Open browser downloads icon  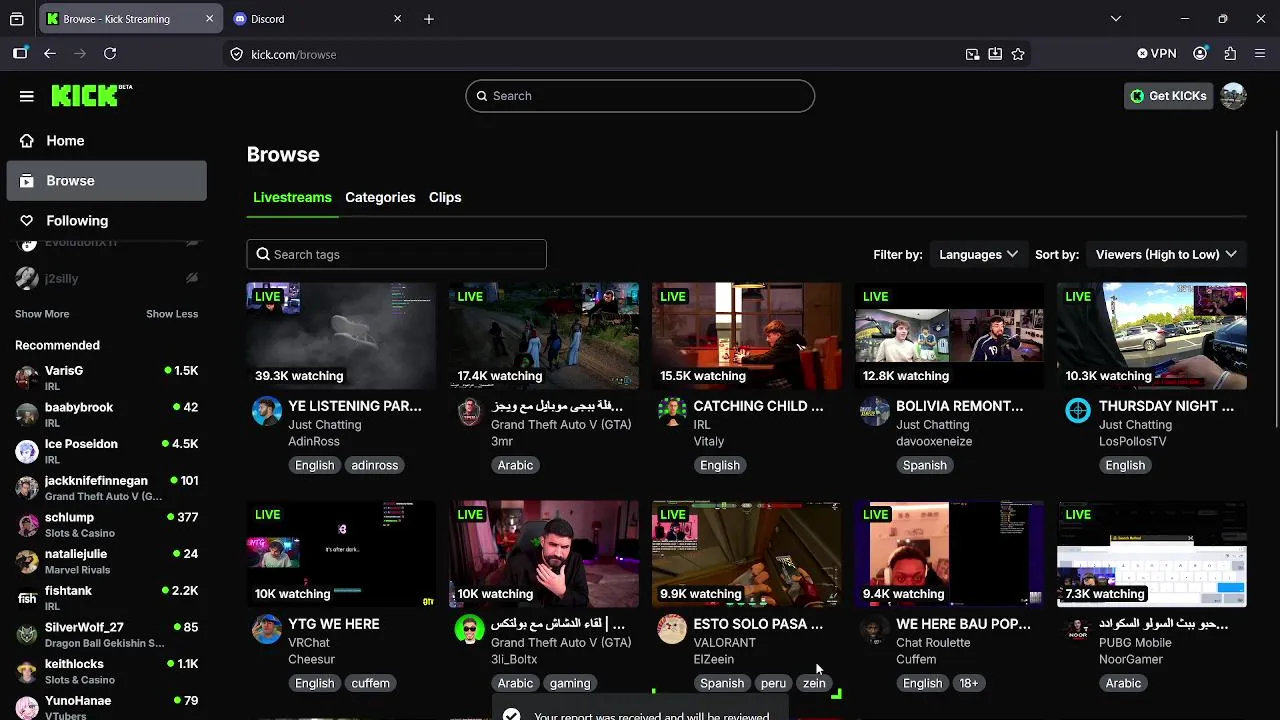[x=995, y=54]
